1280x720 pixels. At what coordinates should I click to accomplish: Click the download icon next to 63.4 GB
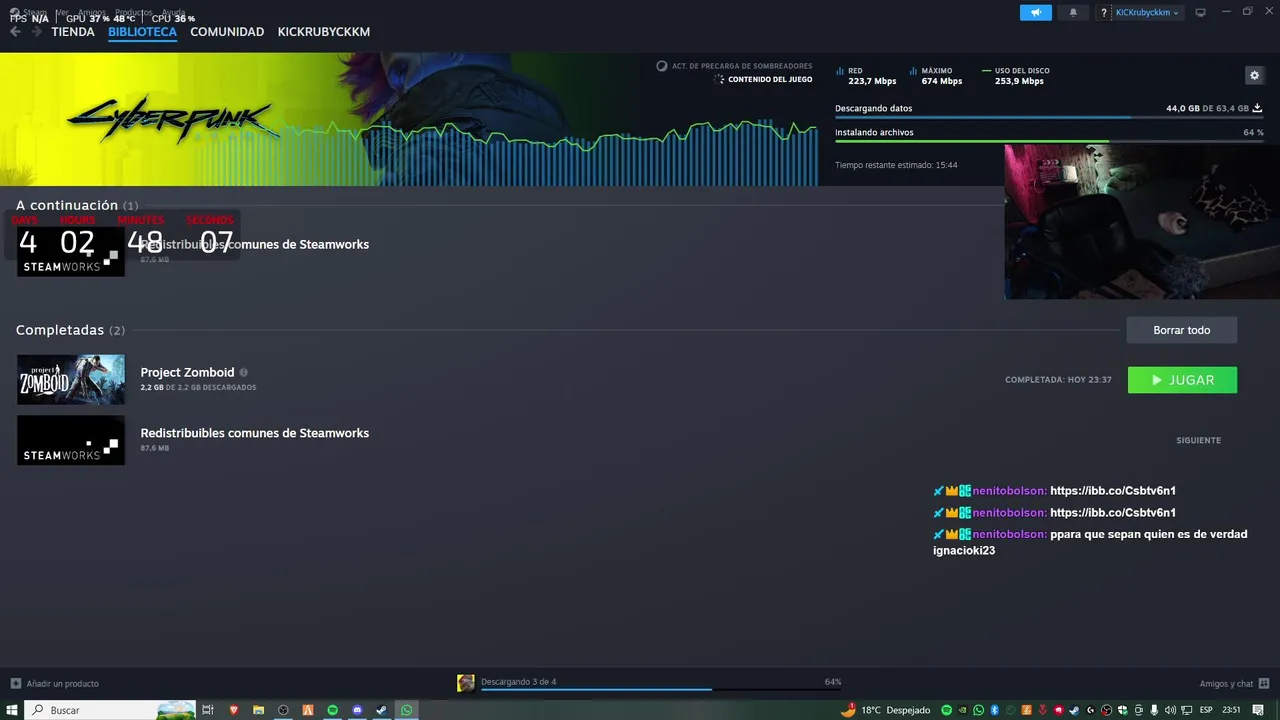coord(1257,108)
